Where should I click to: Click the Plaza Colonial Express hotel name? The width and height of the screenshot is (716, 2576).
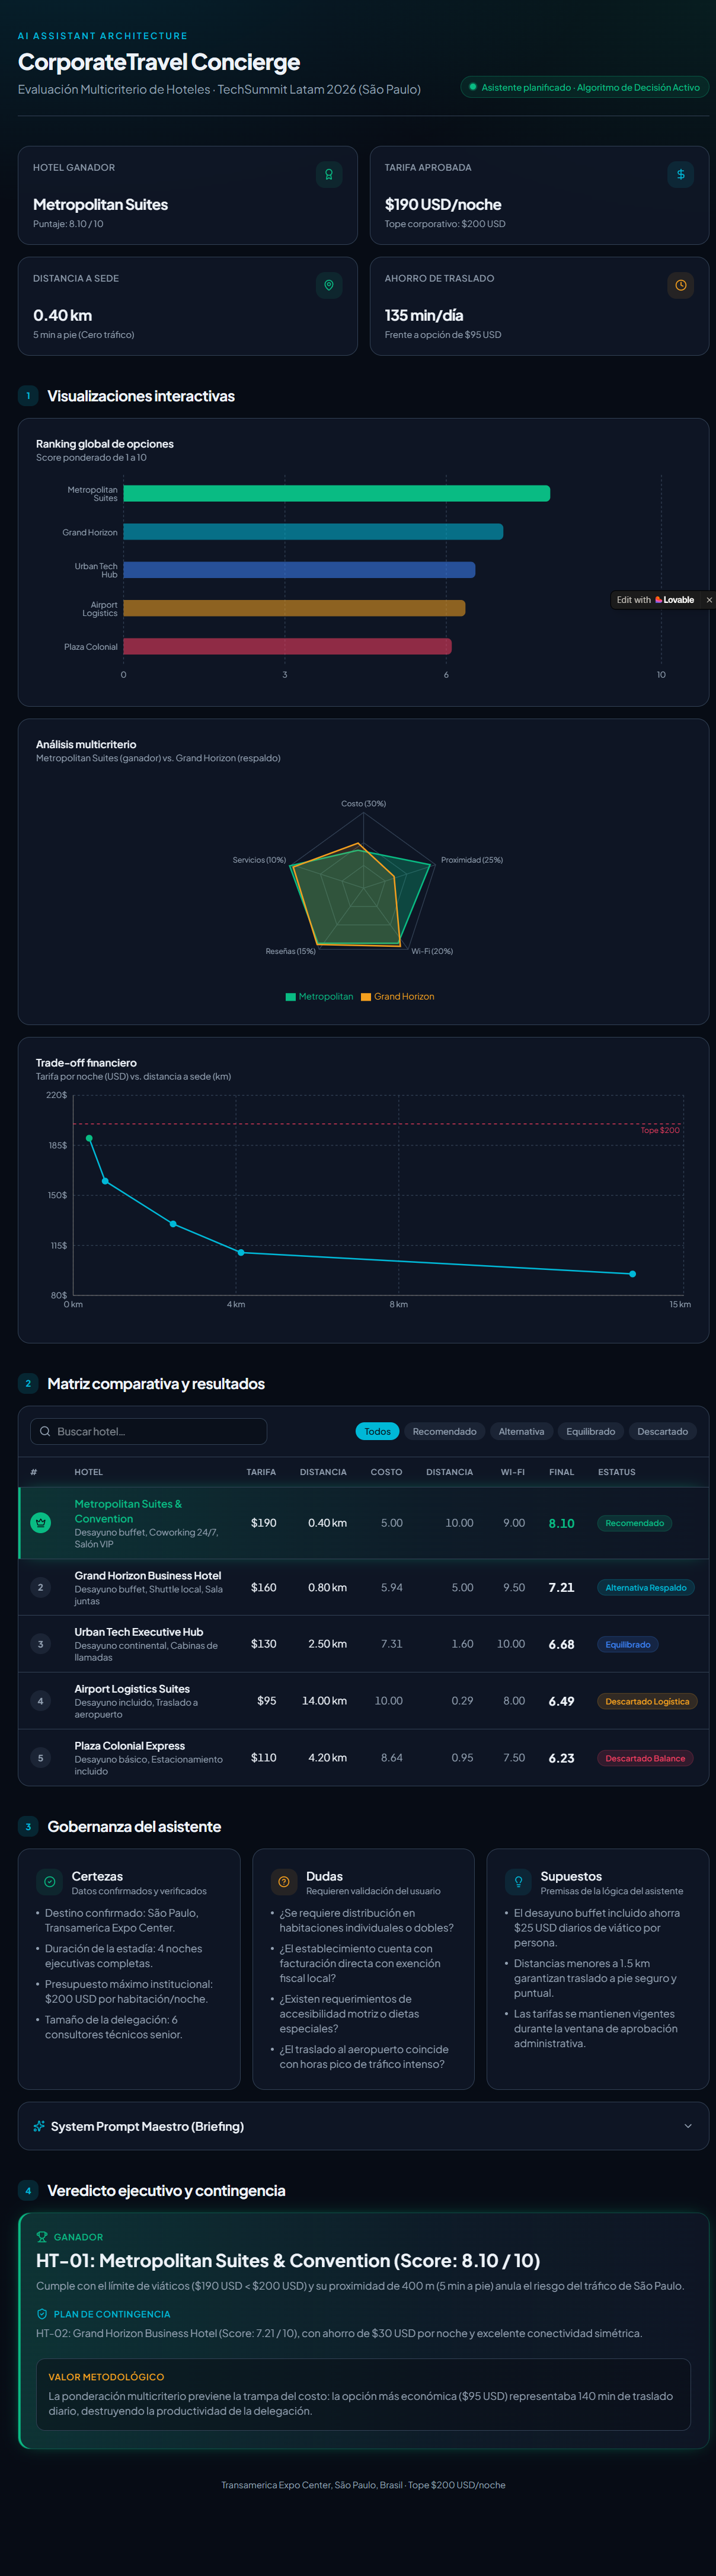tap(130, 1745)
